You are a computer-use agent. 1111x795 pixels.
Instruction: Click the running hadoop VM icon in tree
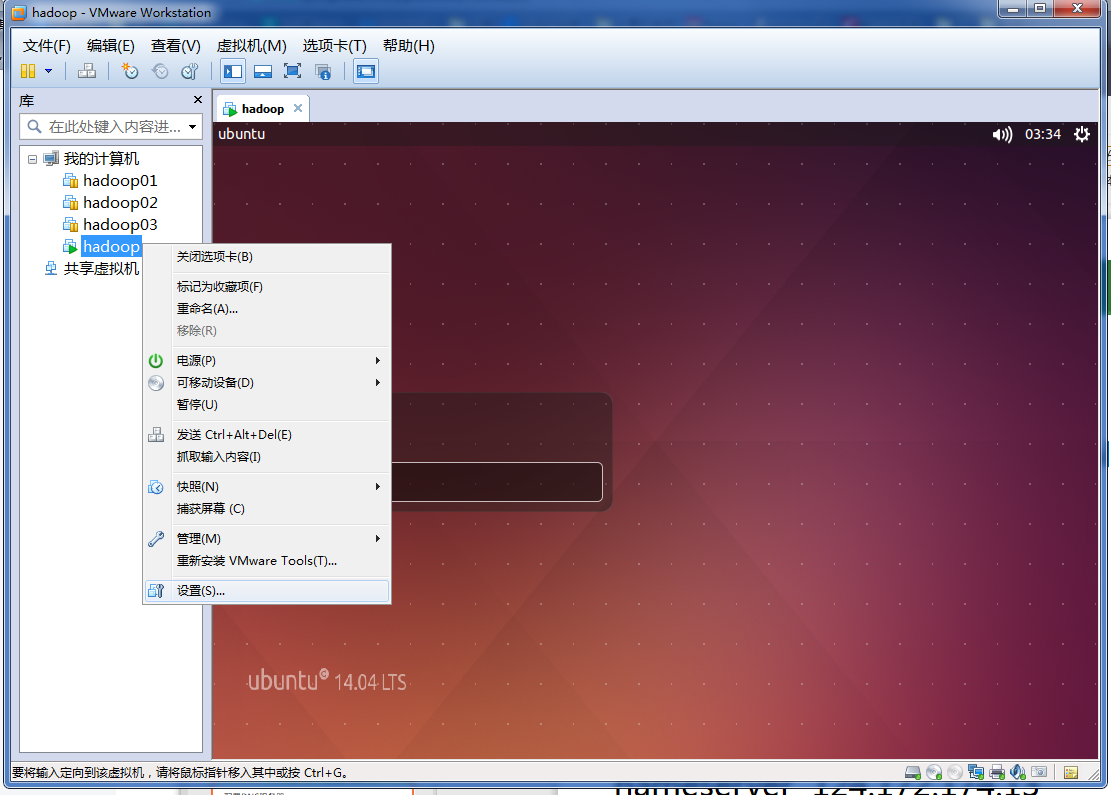click(70, 247)
